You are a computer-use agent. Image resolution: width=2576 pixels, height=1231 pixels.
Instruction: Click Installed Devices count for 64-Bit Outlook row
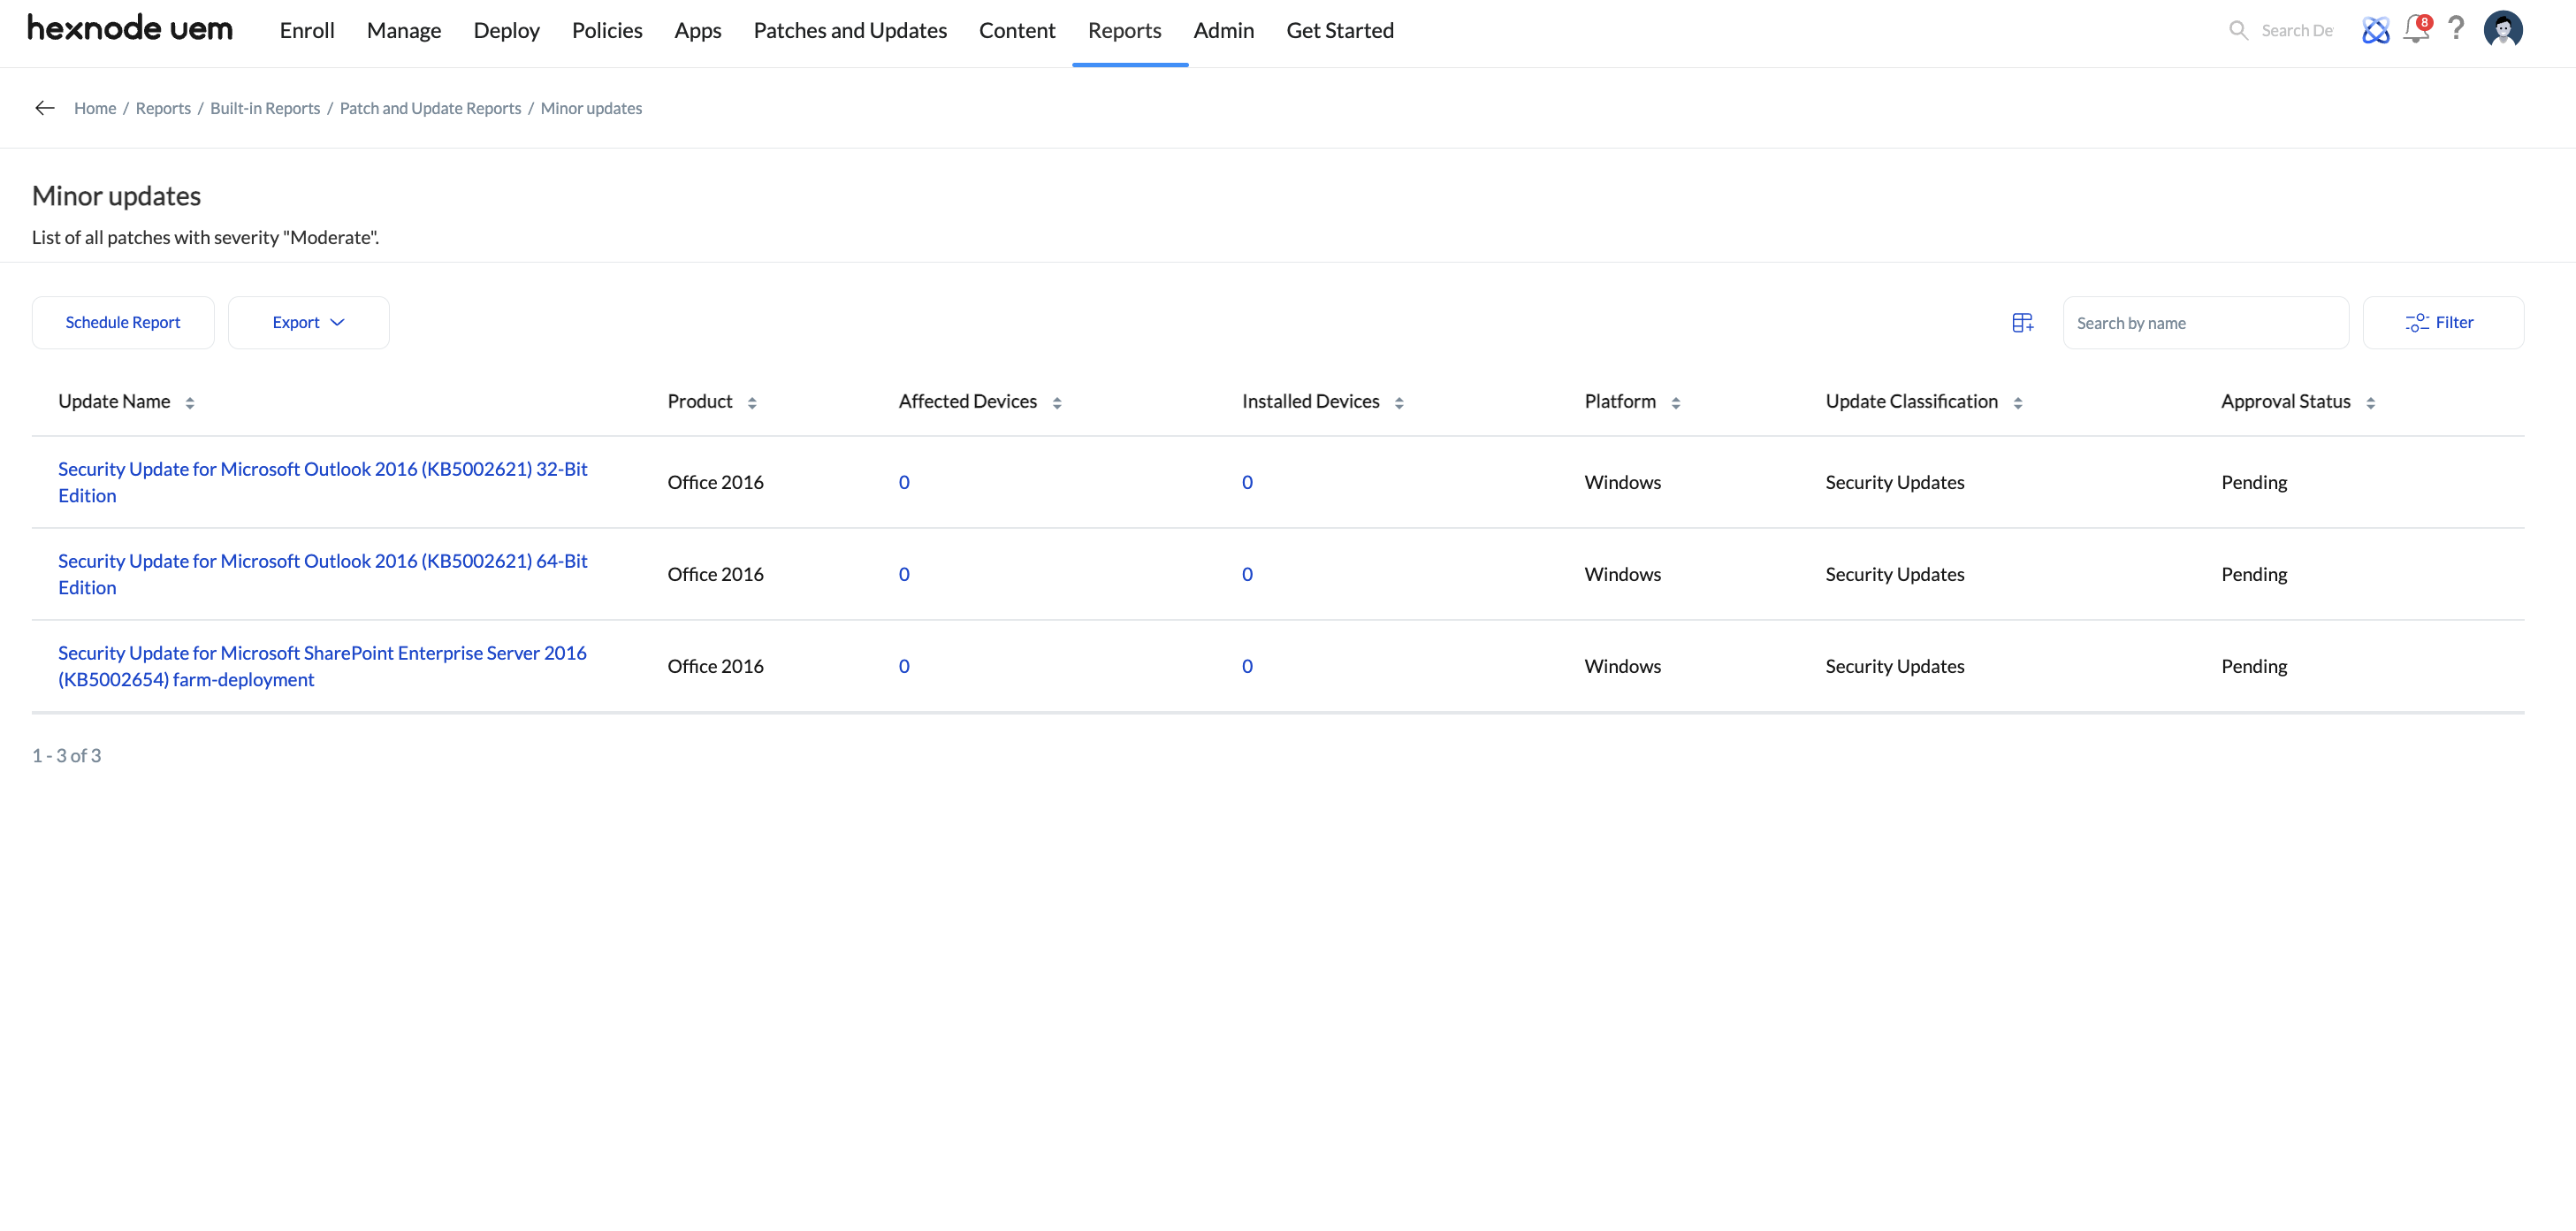point(1247,574)
